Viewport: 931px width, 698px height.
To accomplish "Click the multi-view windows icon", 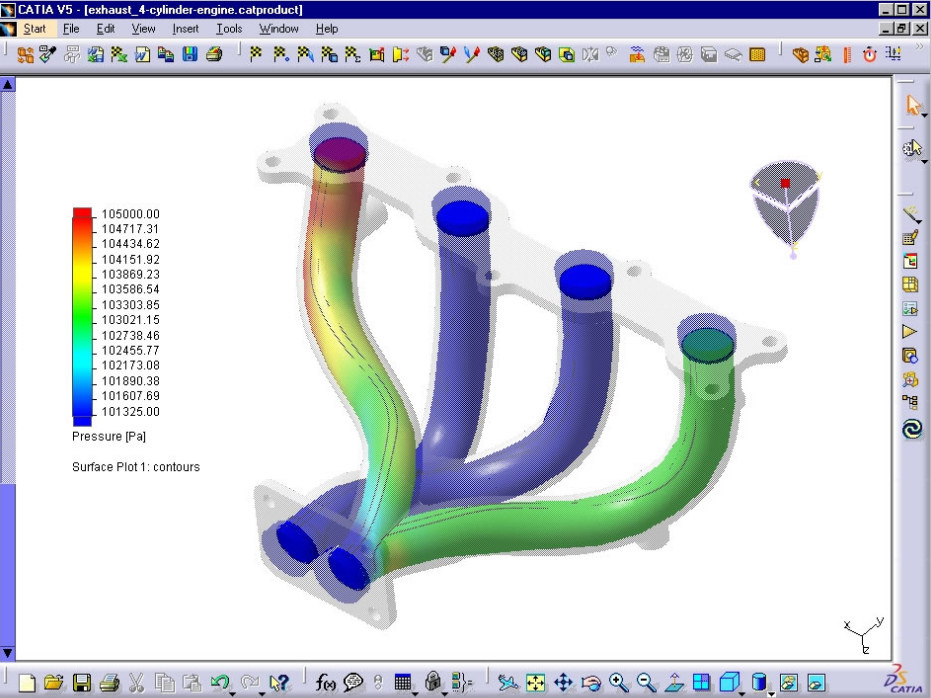I will (x=701, y=683).
